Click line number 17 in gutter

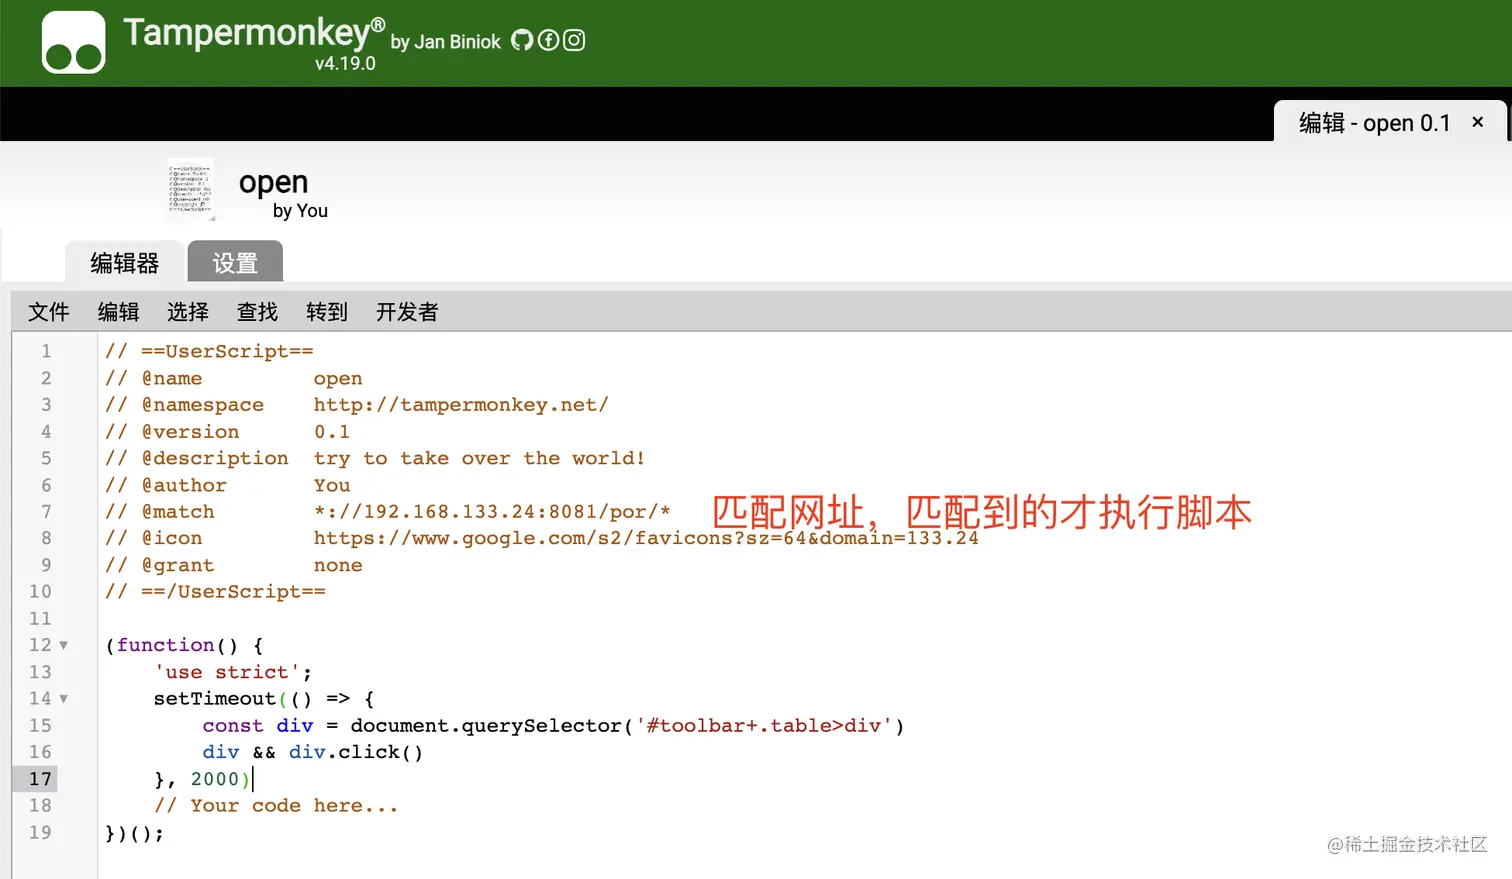tap(40, 779)
